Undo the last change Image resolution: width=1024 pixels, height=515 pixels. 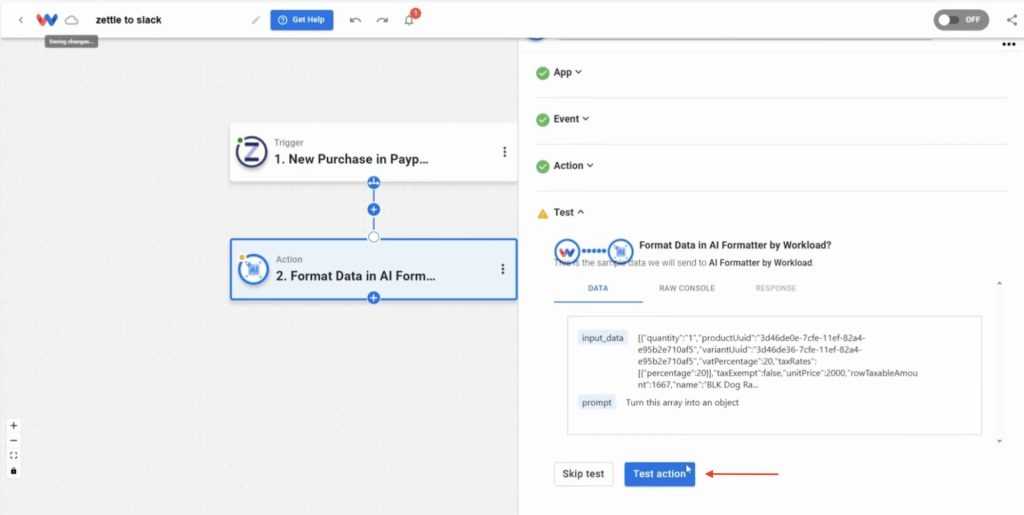tap(355, 20)
